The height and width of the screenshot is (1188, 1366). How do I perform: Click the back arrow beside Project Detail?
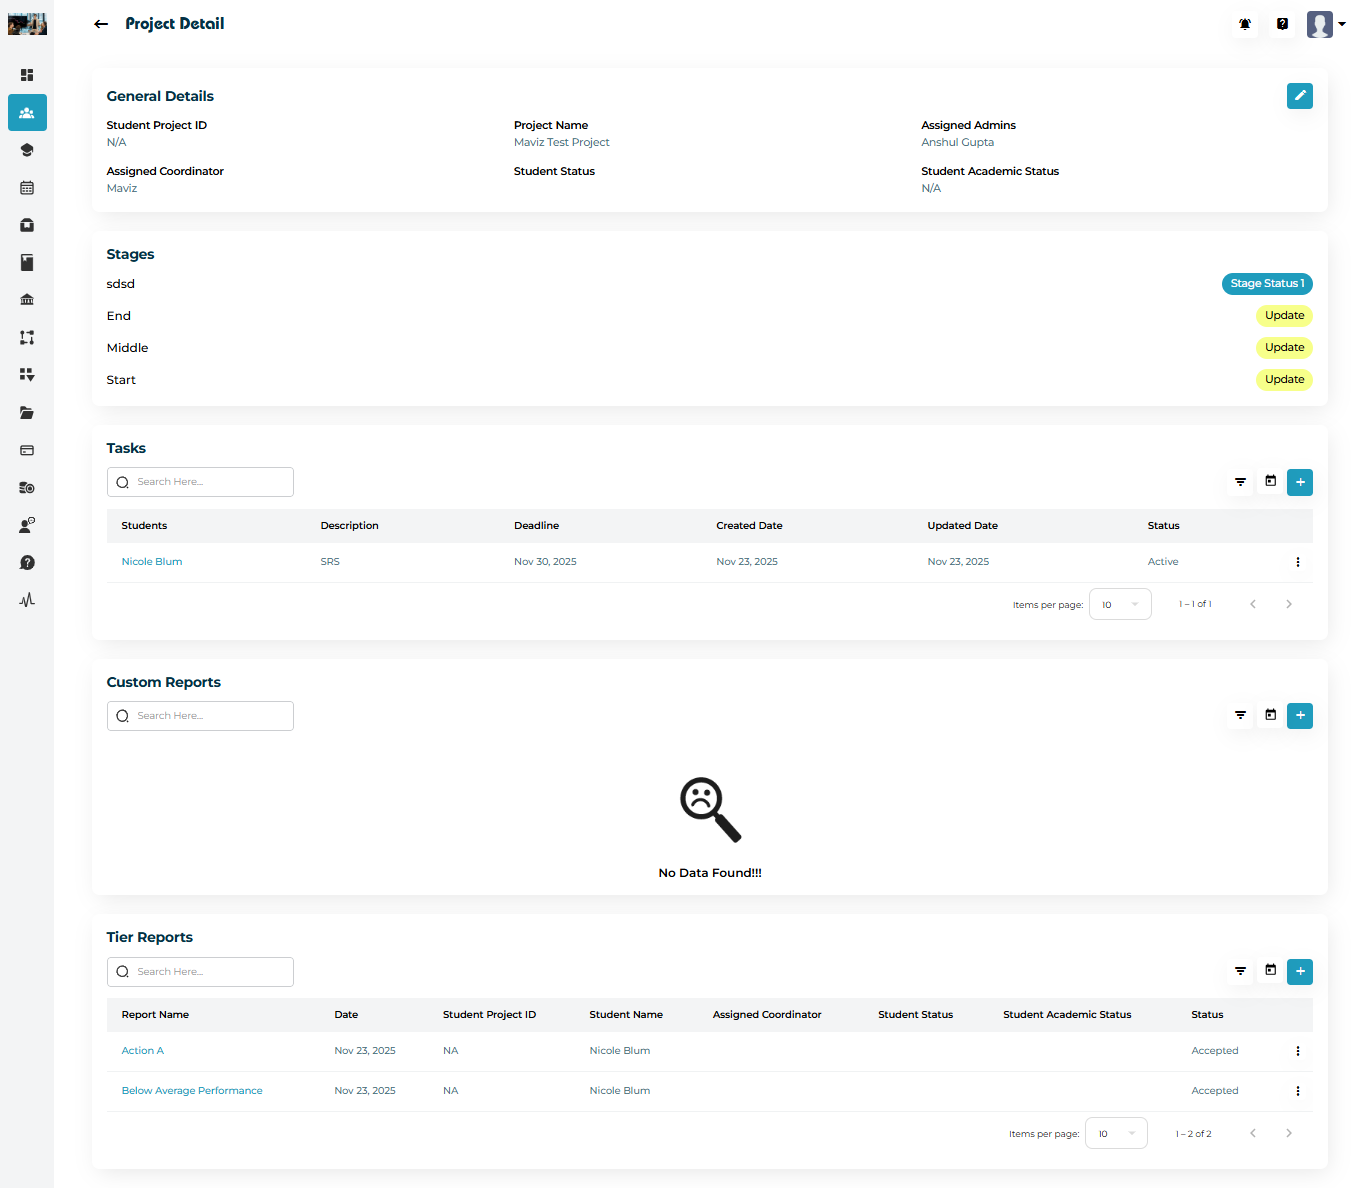(x=101, y=24)
